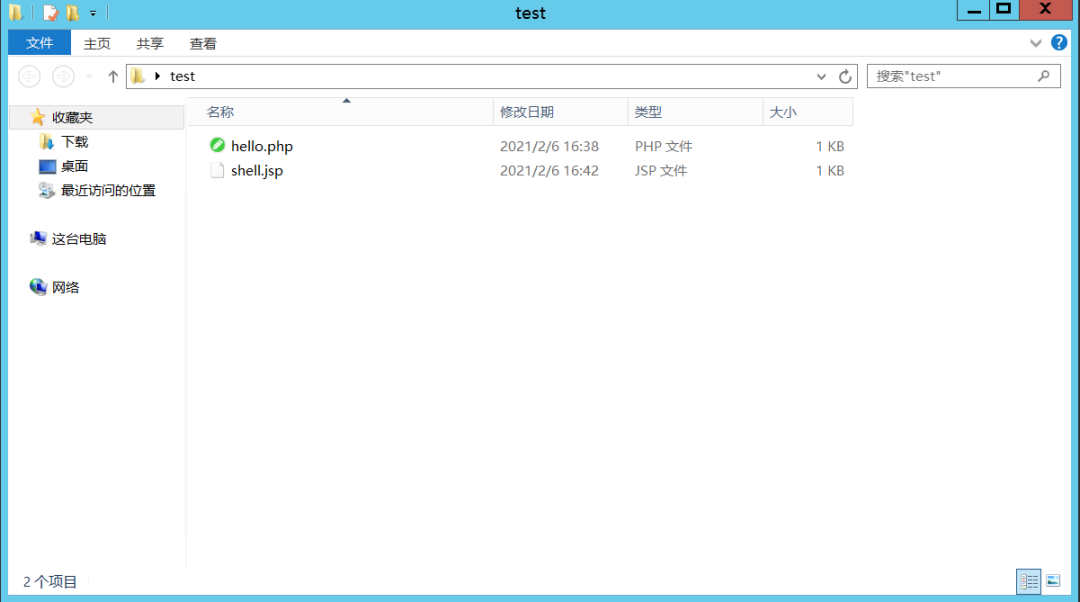The height and width of the screenshot is (602, 1080).
Task: Click the title bar folder system icon
Action: pos(16,12)
